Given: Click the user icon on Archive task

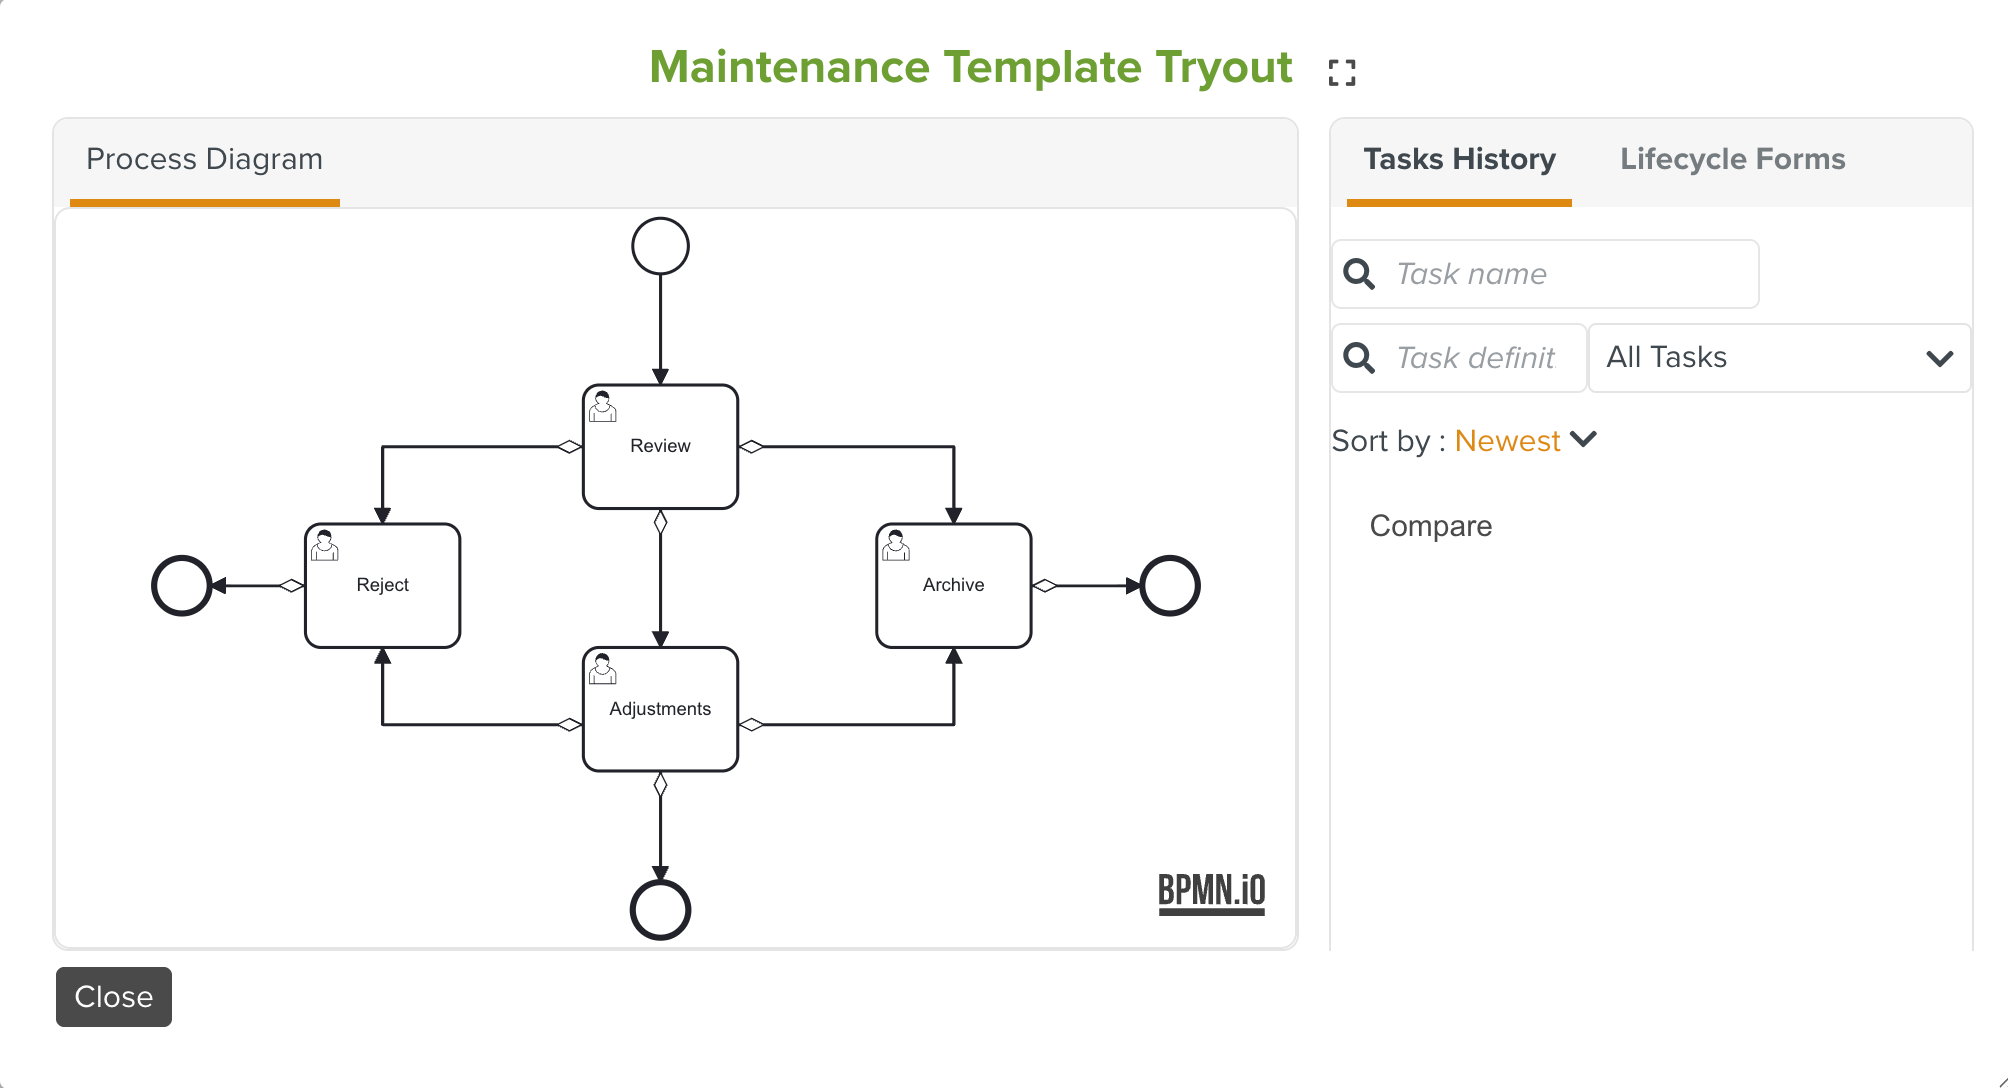Looking at the screenshot, I should click(x=896, y=546).
